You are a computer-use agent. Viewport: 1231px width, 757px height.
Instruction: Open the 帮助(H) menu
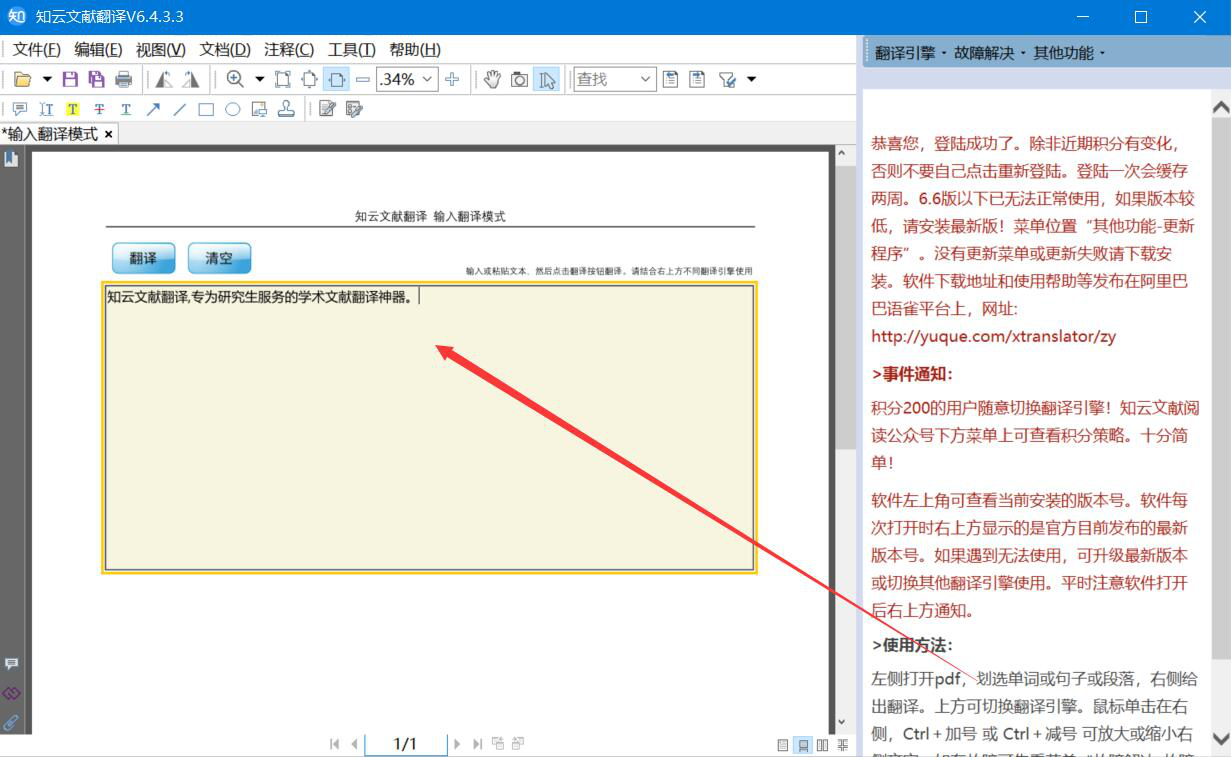[x=415, y=50]
